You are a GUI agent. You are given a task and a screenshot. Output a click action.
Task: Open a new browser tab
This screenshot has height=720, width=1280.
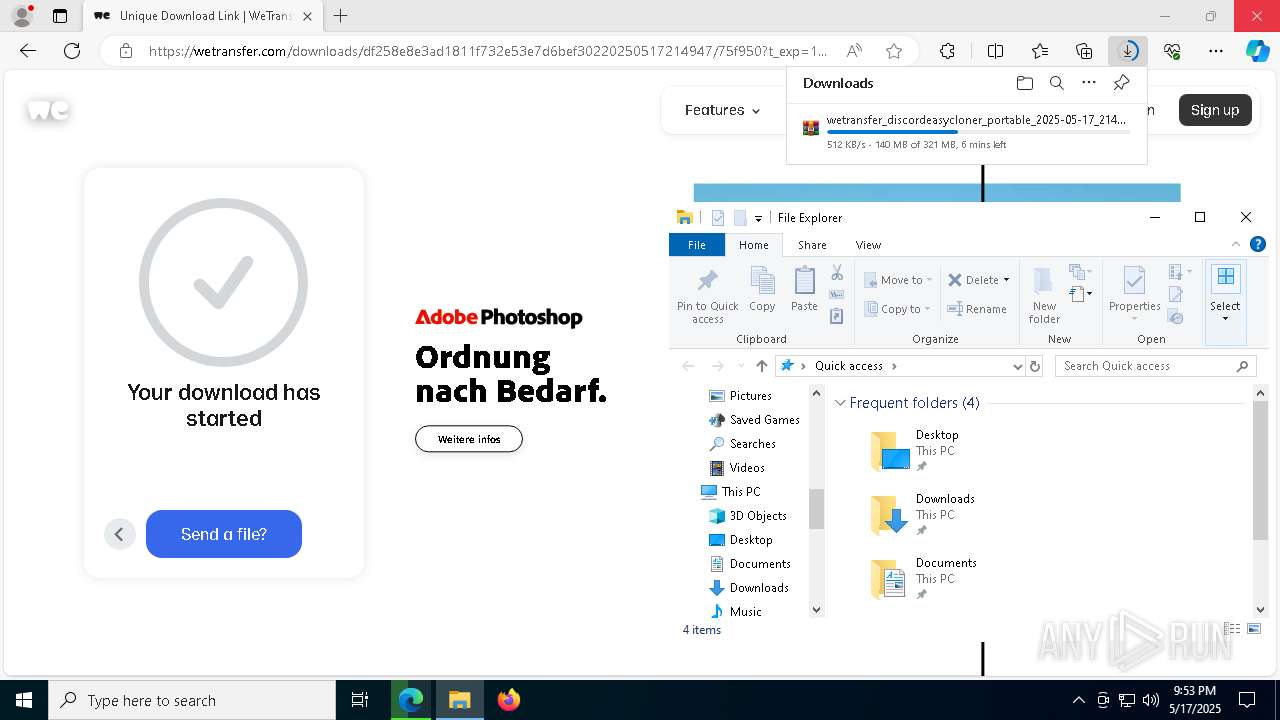341,16
